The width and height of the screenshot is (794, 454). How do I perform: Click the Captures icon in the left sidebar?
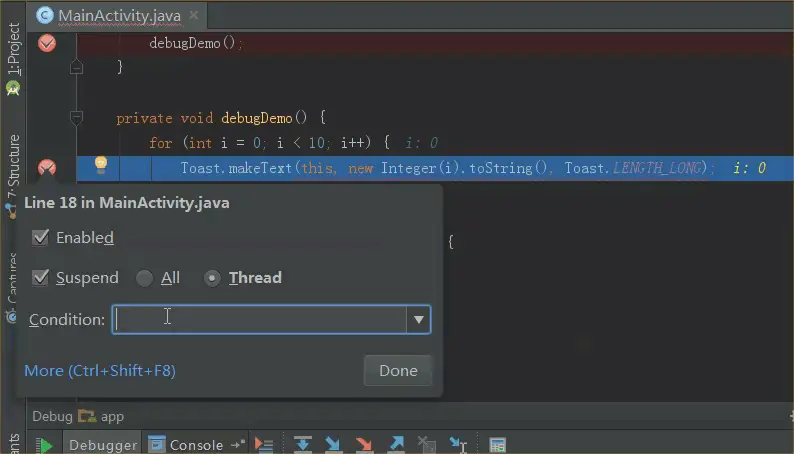point(11,317)
